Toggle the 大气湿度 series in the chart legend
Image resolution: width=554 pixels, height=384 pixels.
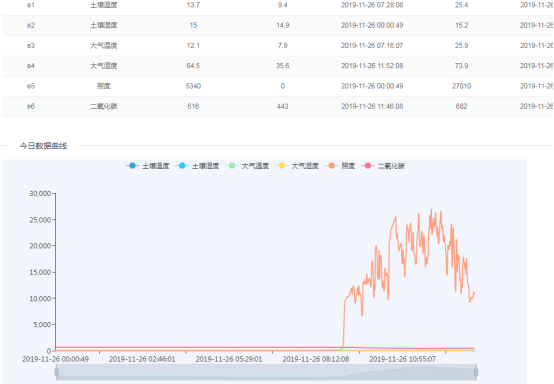(297, 166)
